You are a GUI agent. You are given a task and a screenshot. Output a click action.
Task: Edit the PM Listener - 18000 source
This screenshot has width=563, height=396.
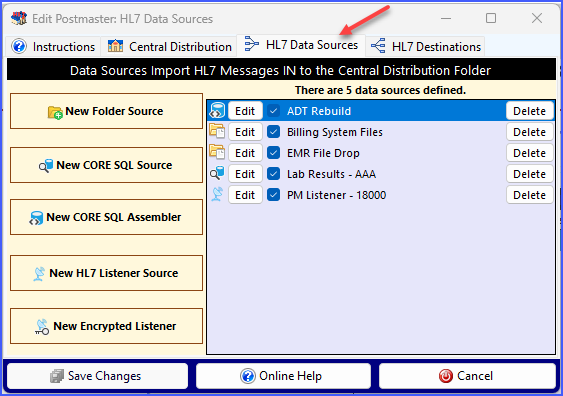(x=245, y=195)
